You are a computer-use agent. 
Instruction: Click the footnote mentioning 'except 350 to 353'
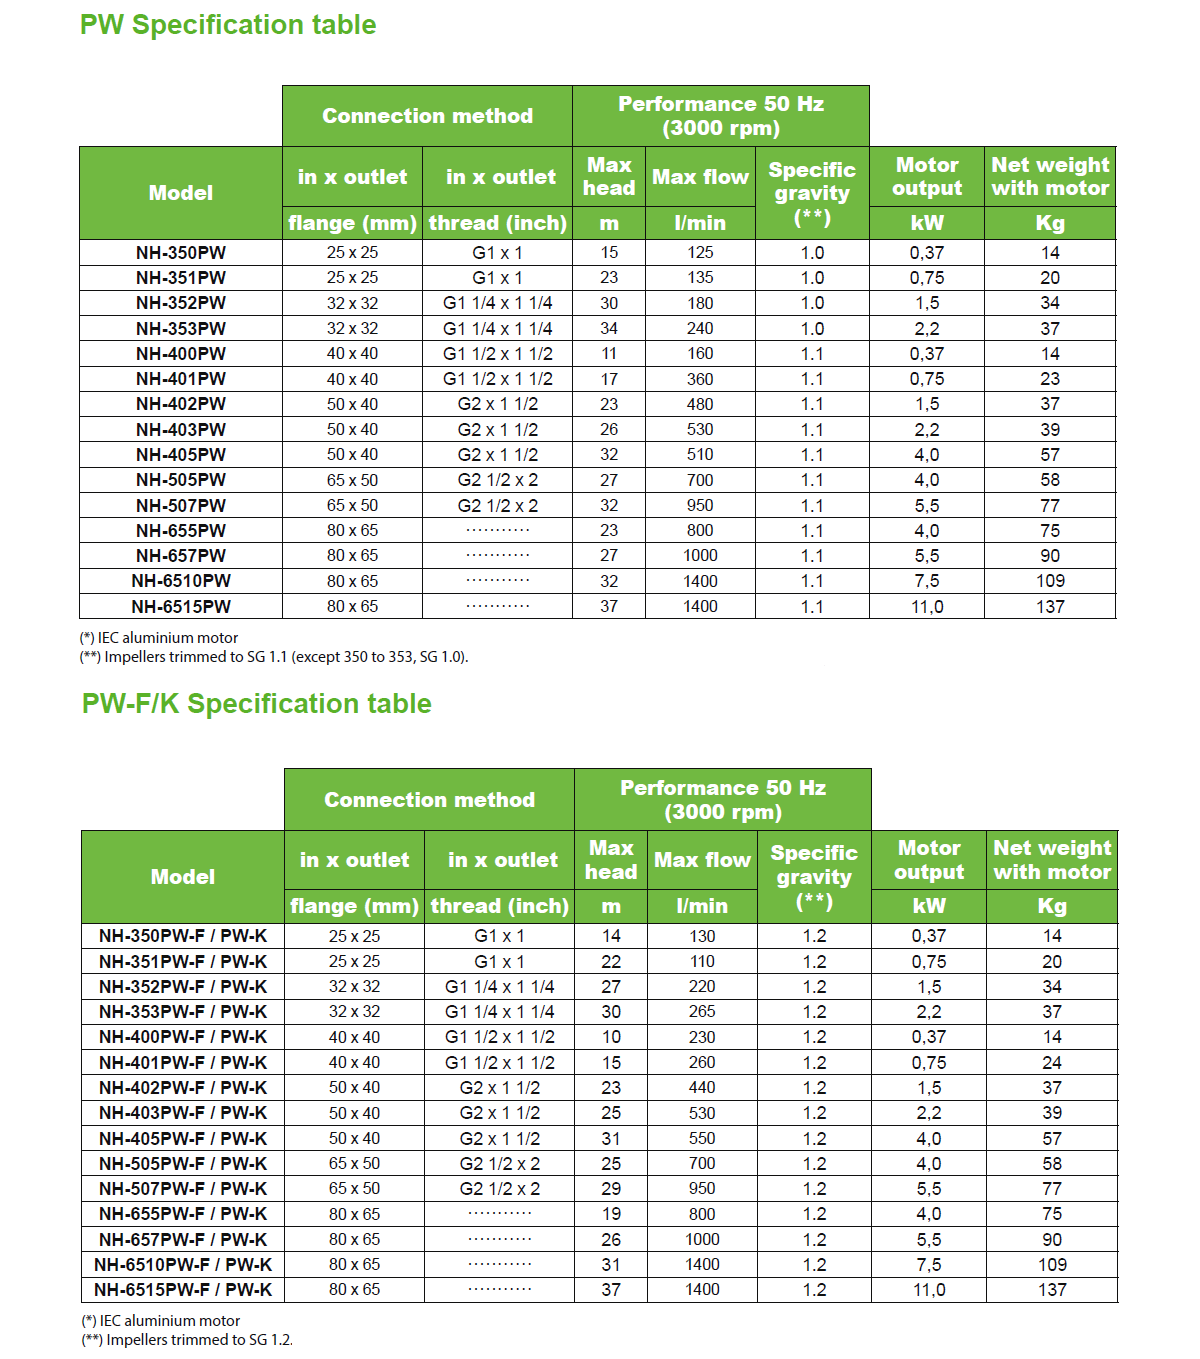(x=274, y=657)
